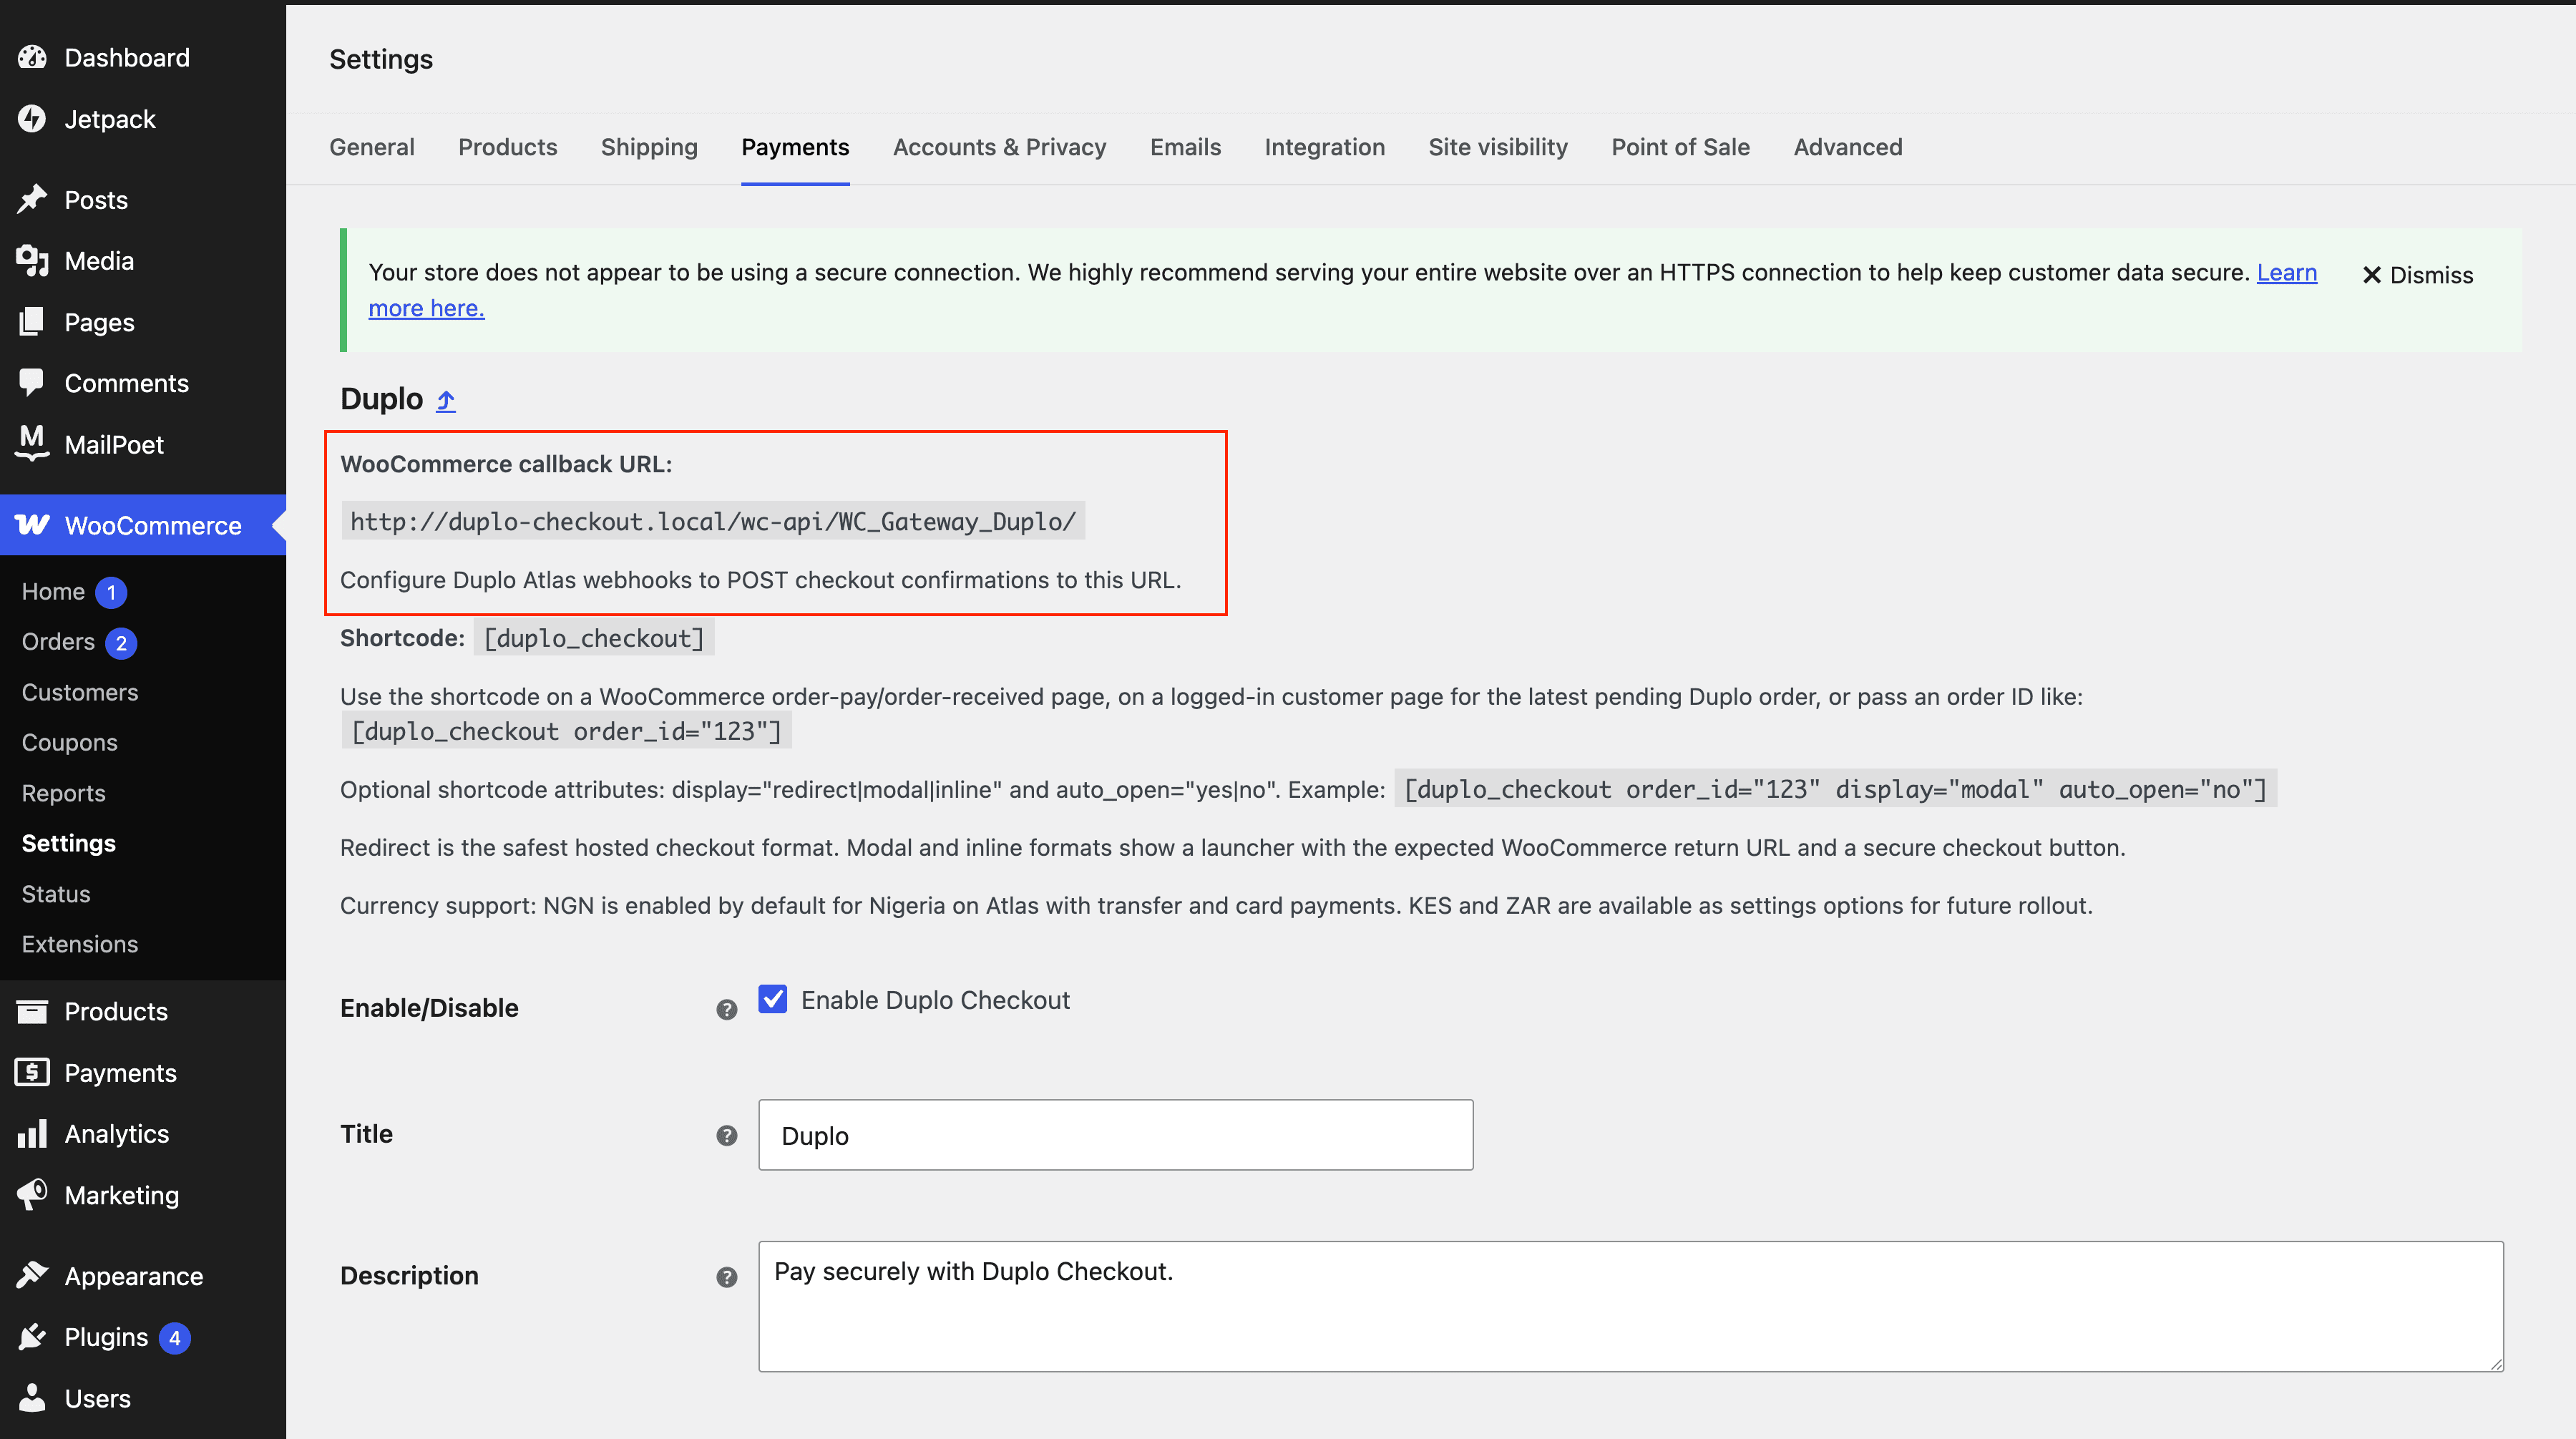
Task: Click the Dashboard gauge icon
Action: coord(32,57)
